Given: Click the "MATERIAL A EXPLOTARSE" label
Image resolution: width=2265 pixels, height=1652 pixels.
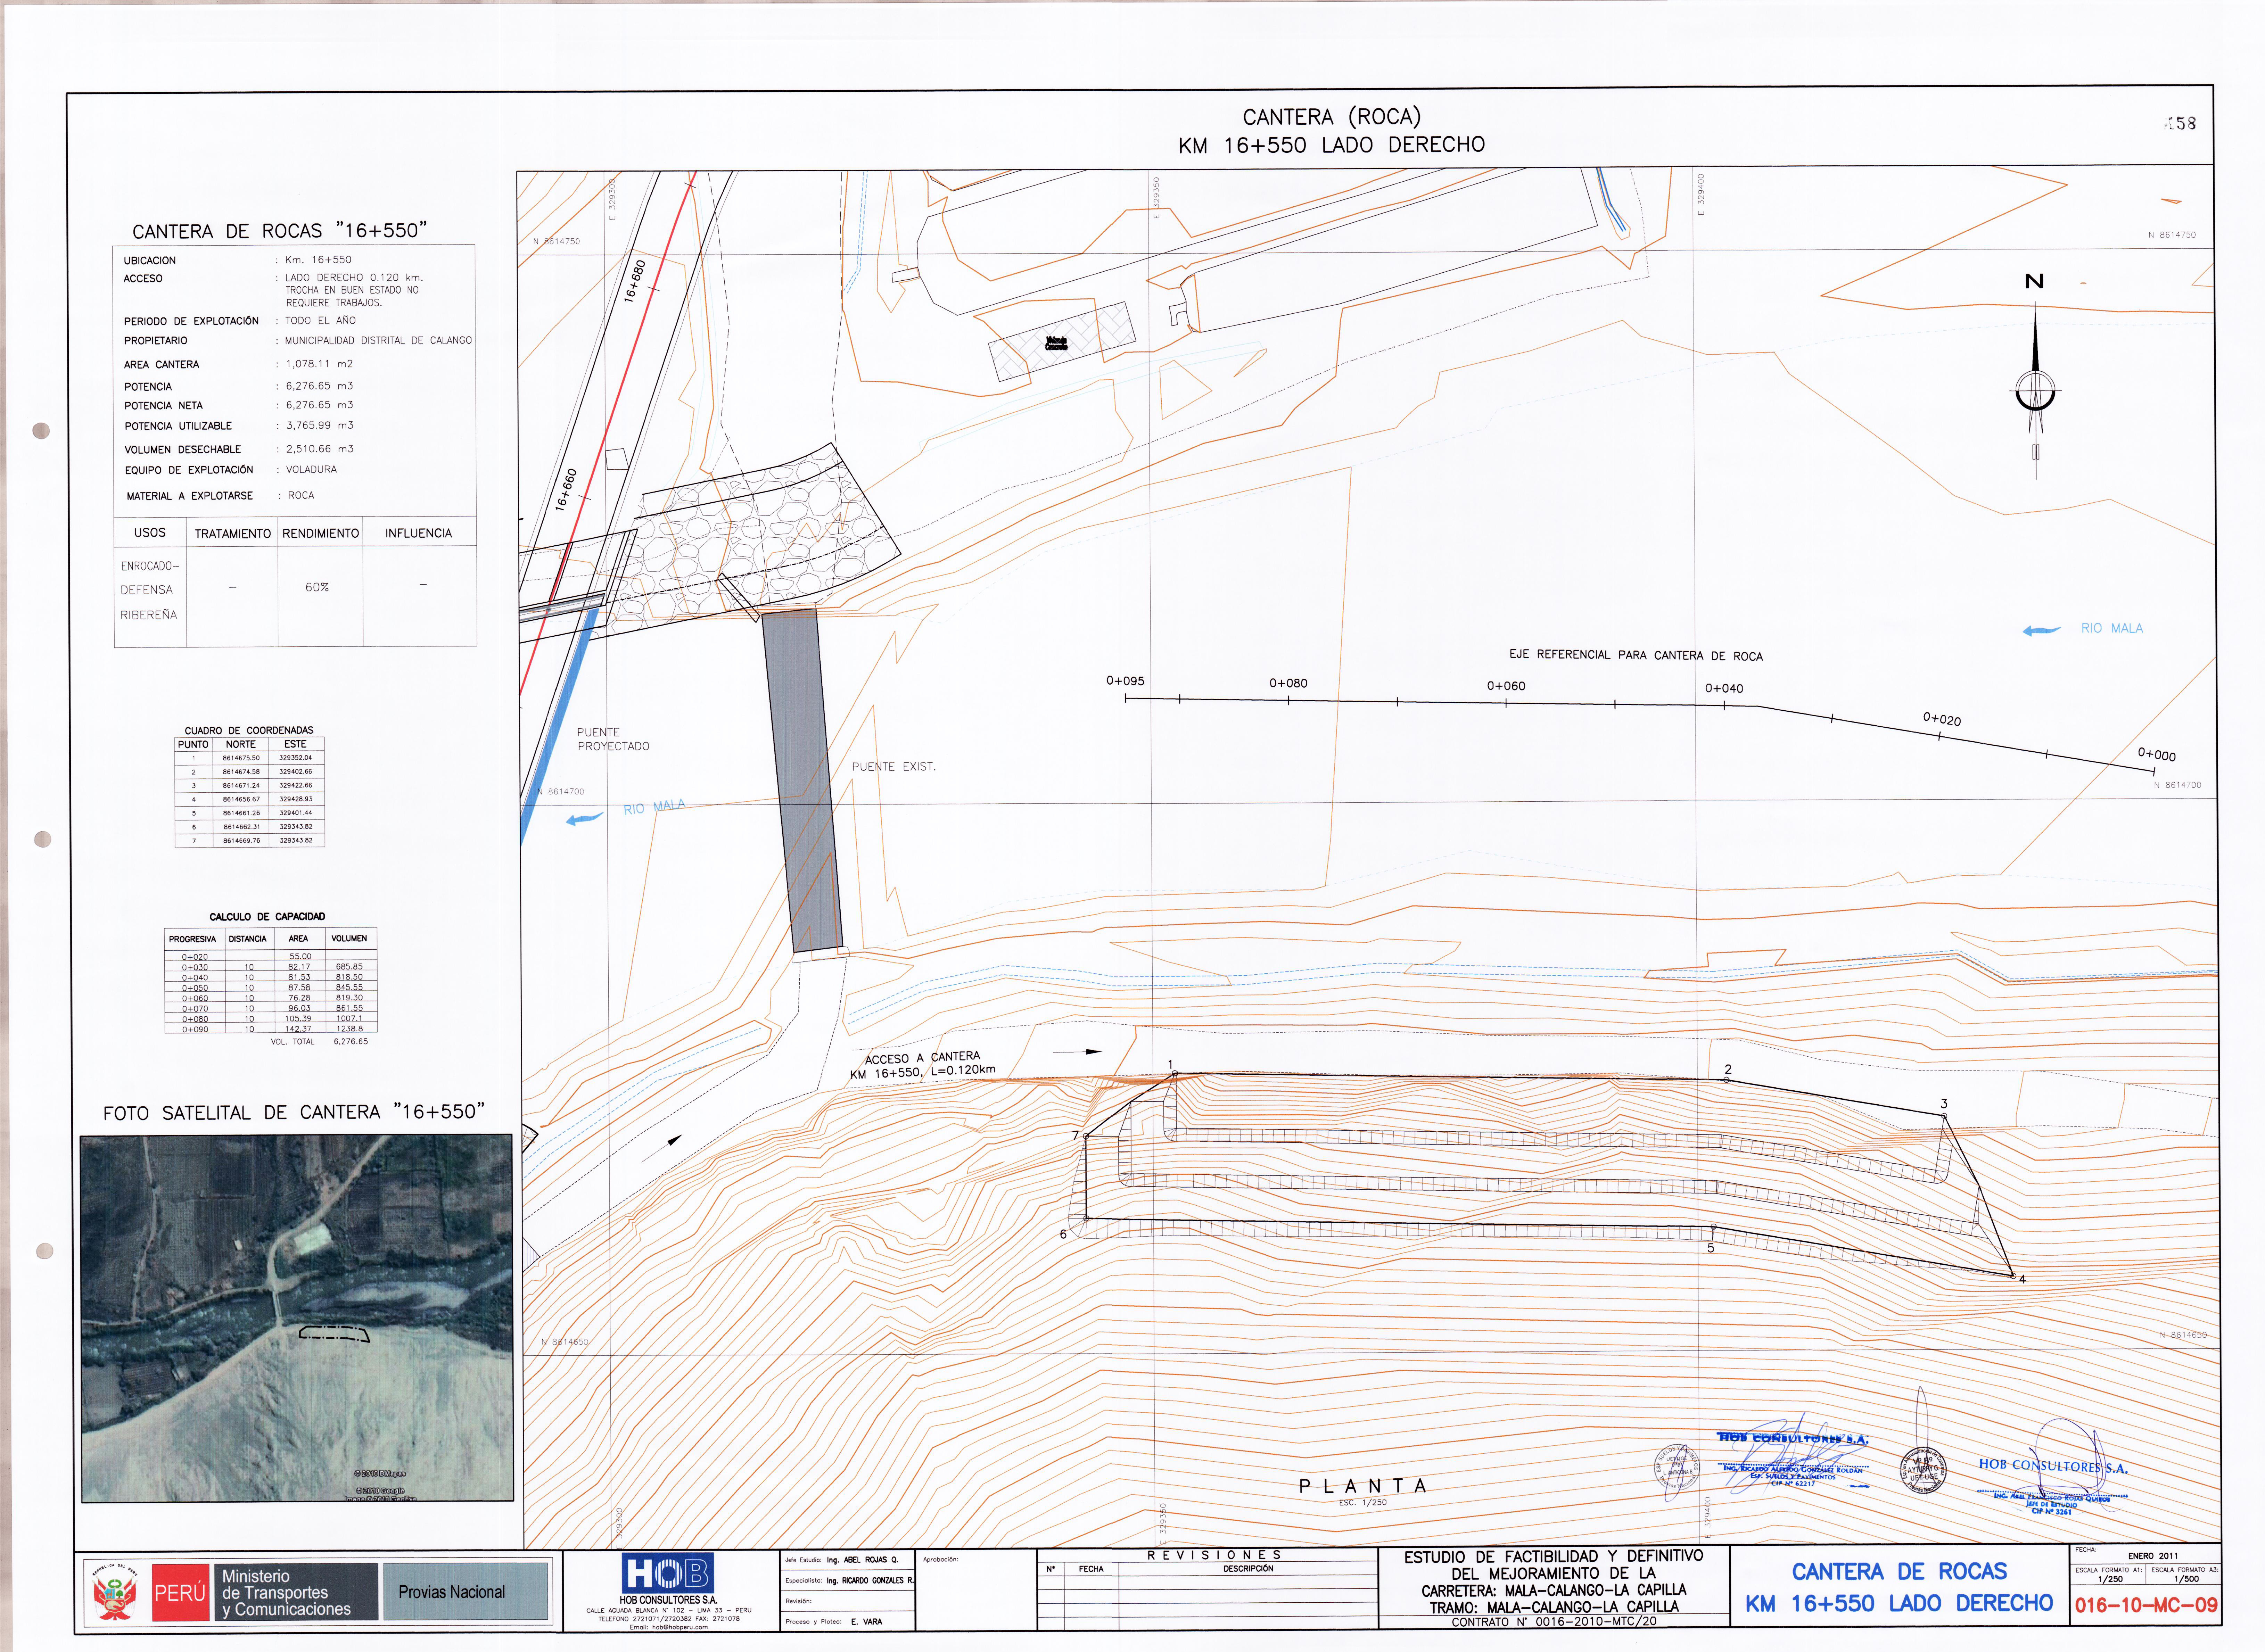Looking at the screenshot, I should pos(189,496).
